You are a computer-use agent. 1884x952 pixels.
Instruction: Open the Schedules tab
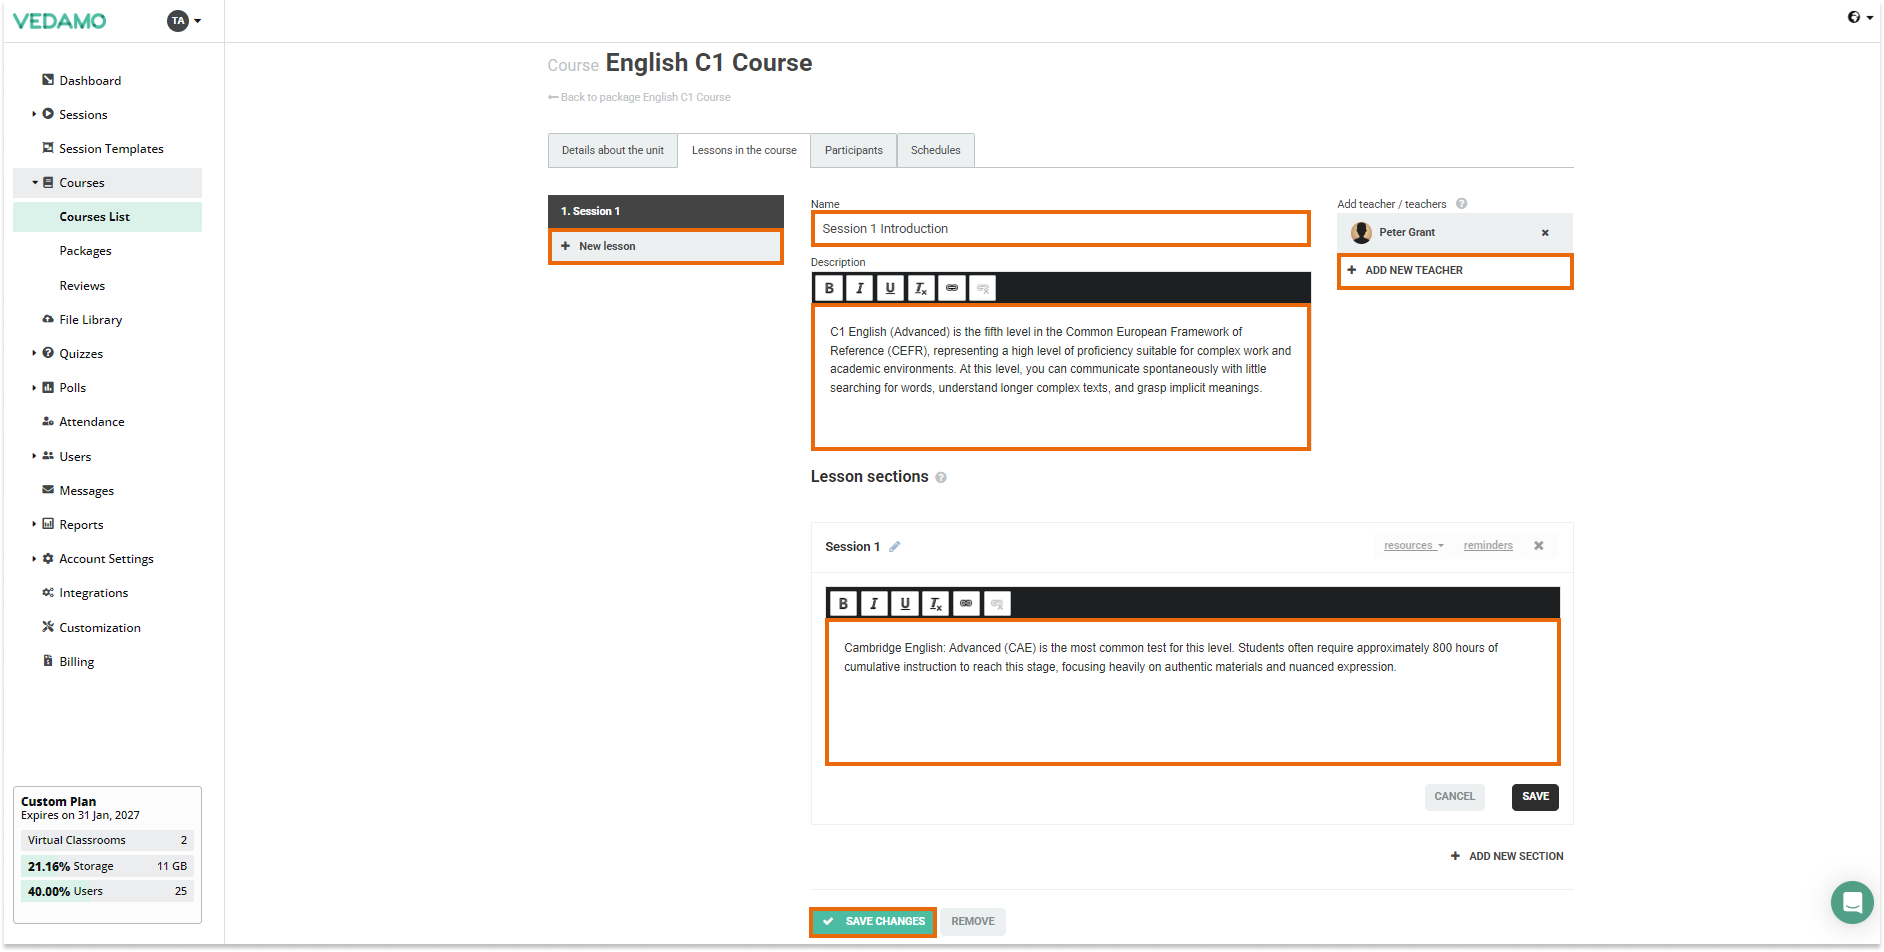(x=935, y=150)
